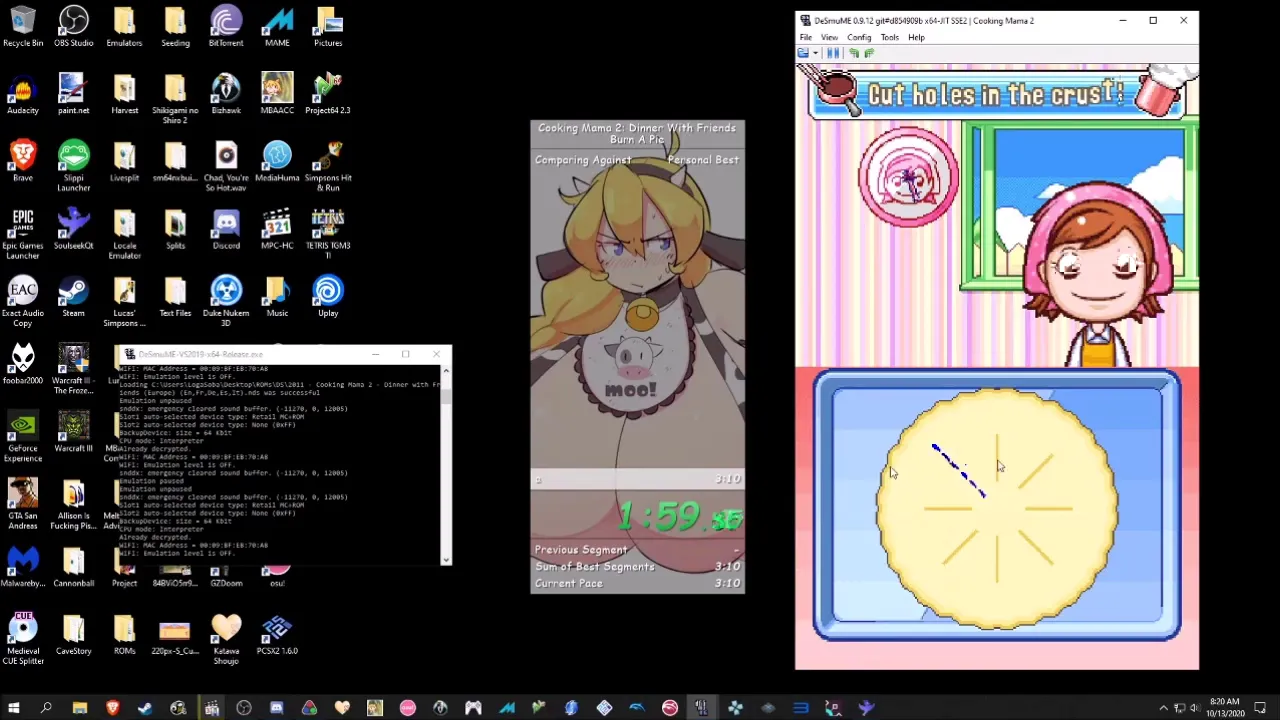Viewport: 1280px width, 720px height.
Task: Click the first green rotate arrow in DeSmuME toolbar
Action: [854, 53]
